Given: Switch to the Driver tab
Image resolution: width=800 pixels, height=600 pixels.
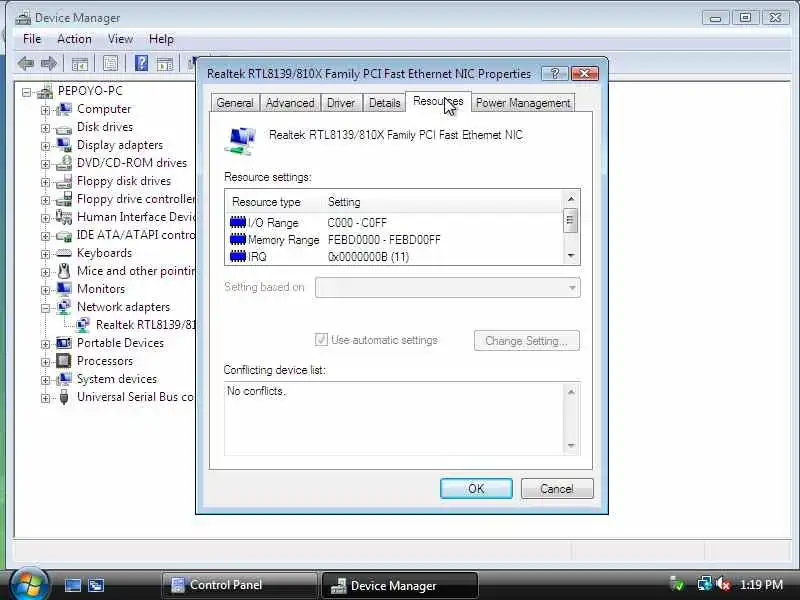Looking at the screenshot, I should 341,103.
